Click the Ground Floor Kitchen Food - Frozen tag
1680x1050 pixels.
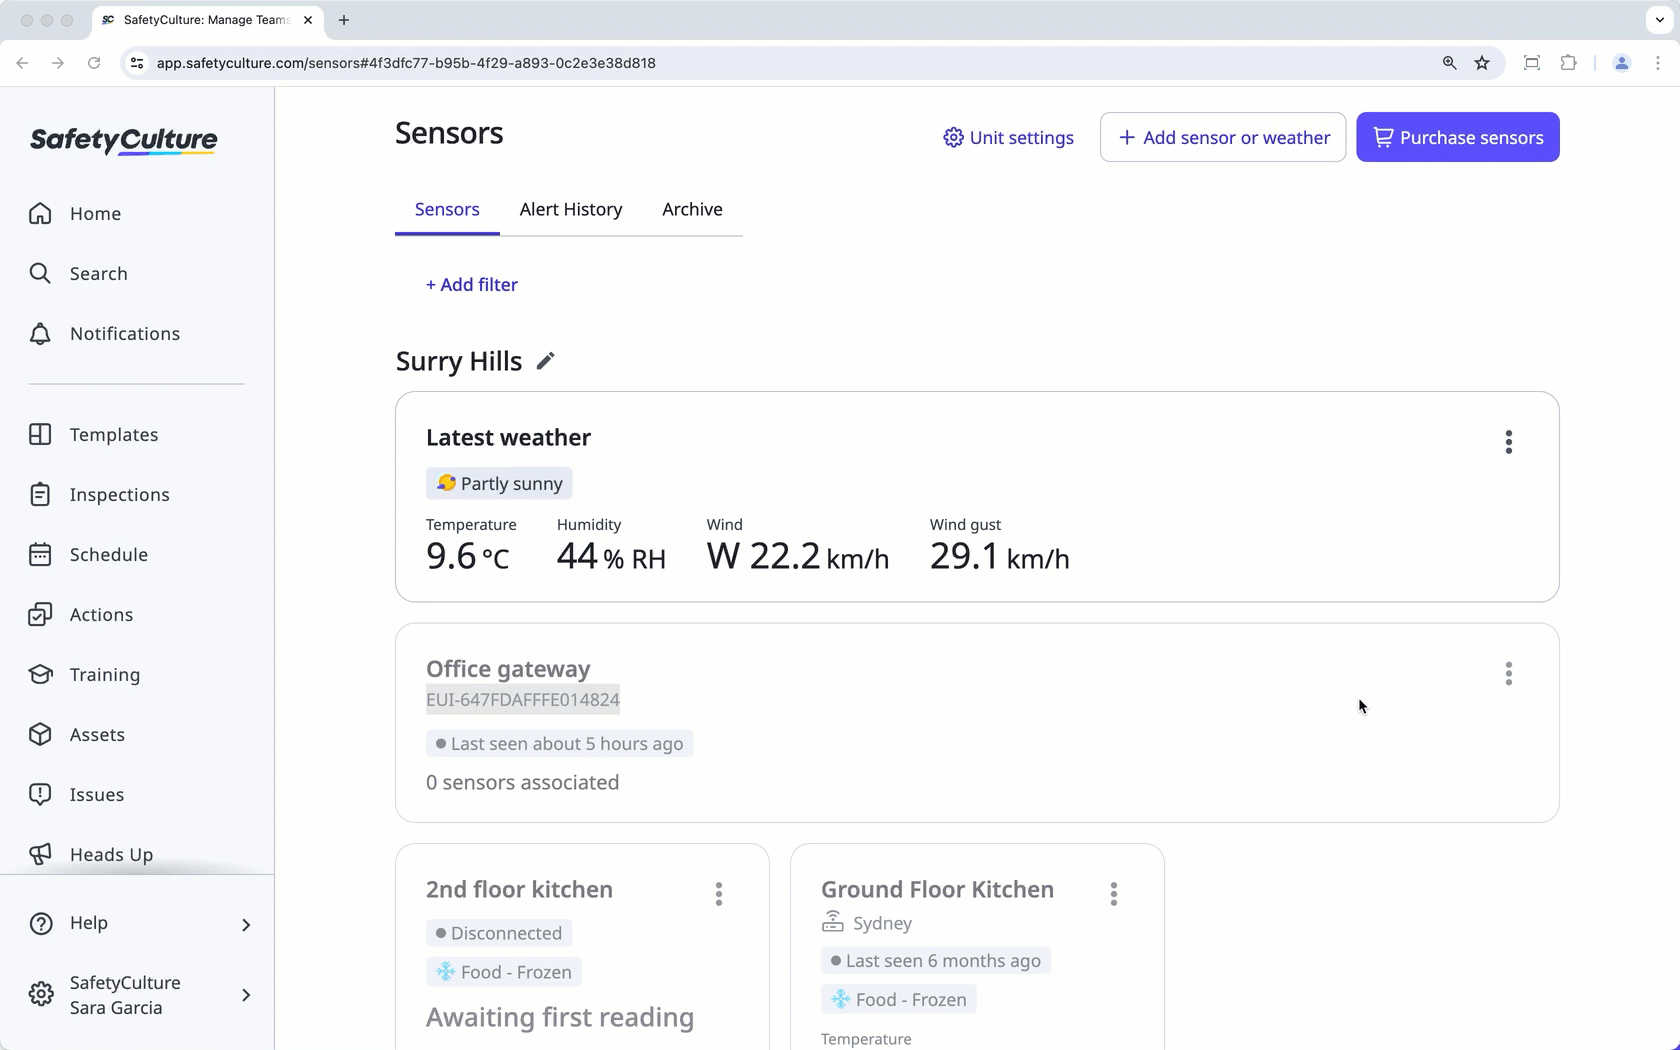point(899,1000)
